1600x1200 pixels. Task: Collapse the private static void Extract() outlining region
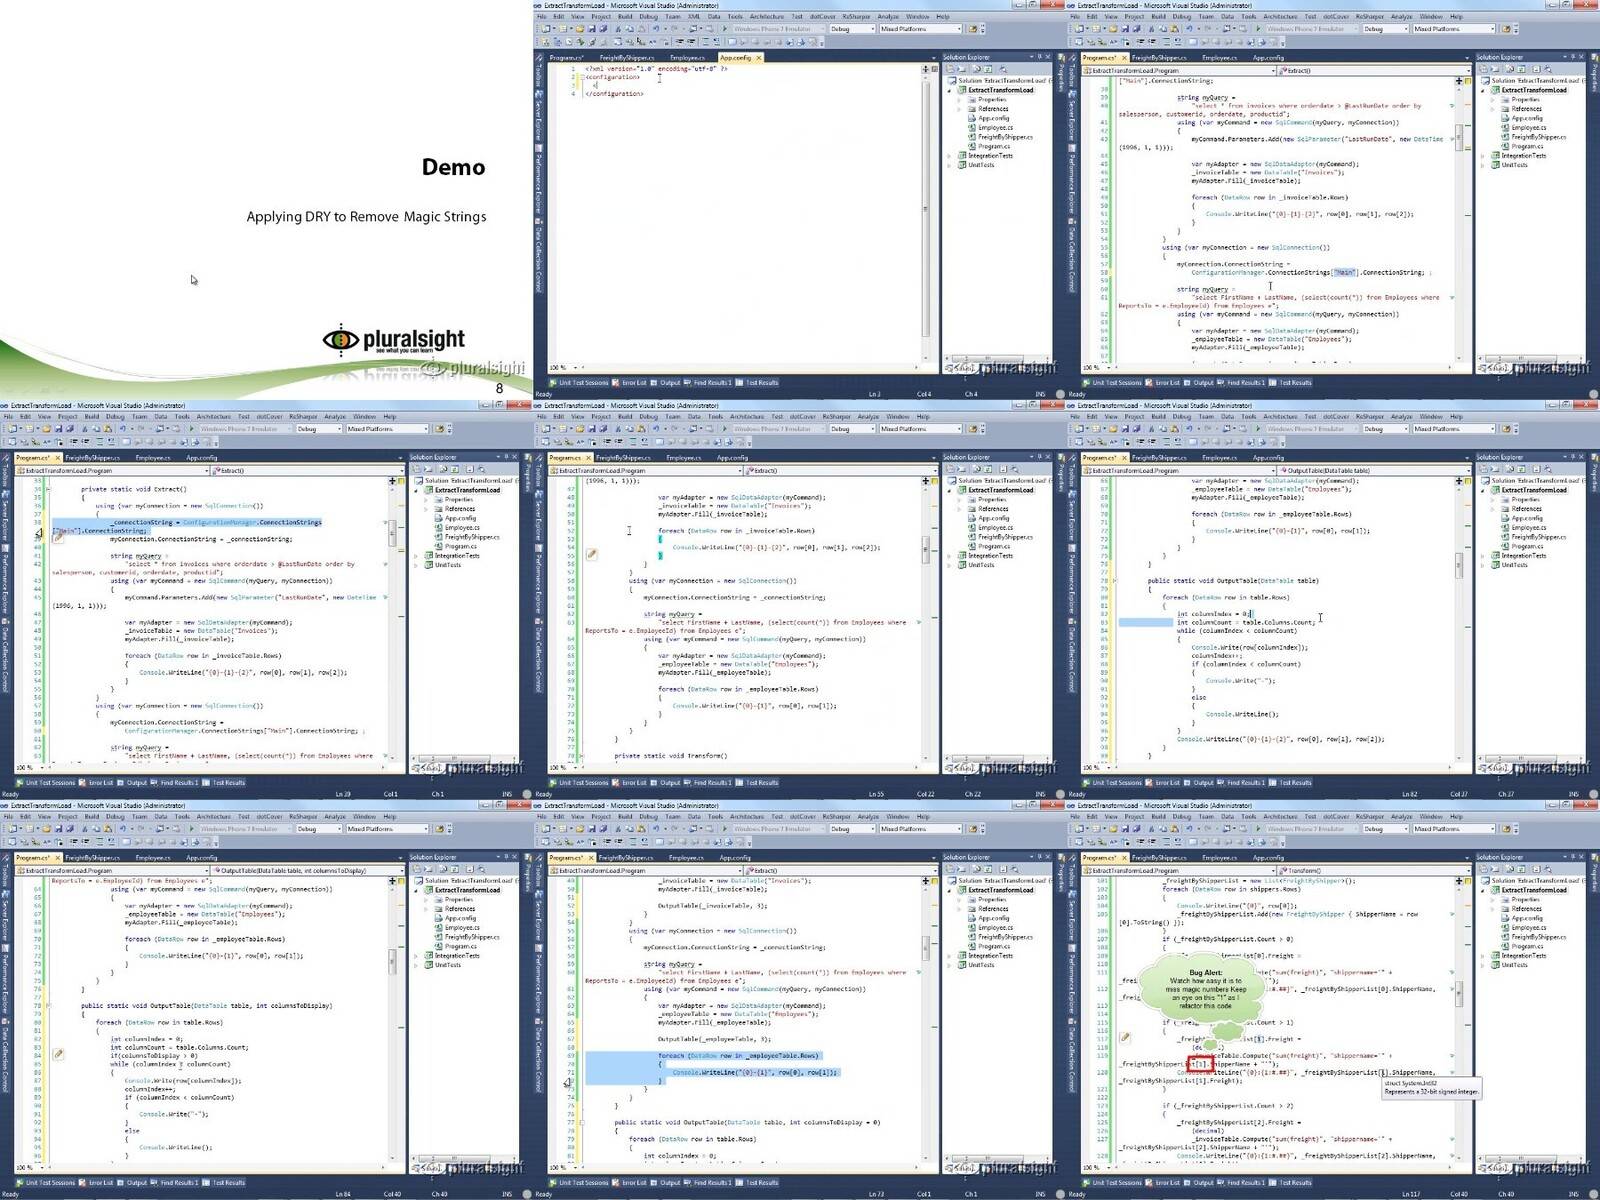pos(48,489)
